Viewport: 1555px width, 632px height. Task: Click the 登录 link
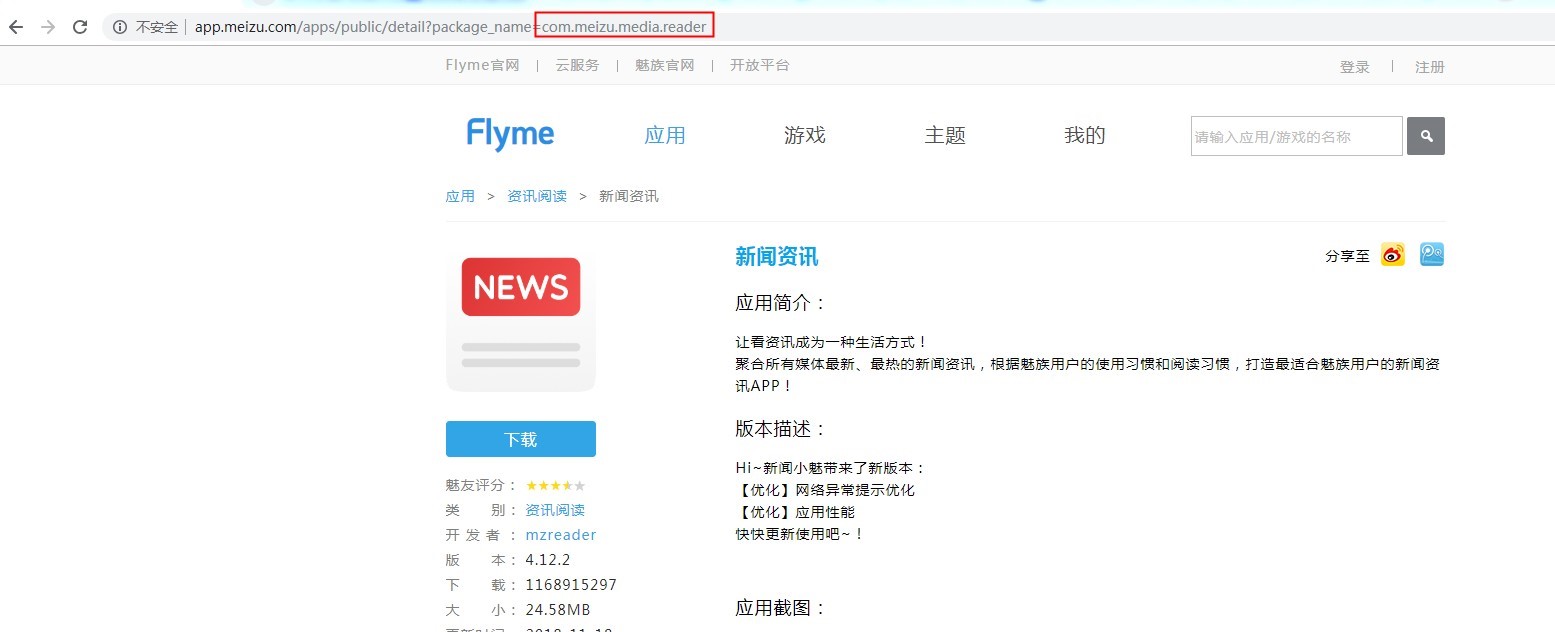1355,67
